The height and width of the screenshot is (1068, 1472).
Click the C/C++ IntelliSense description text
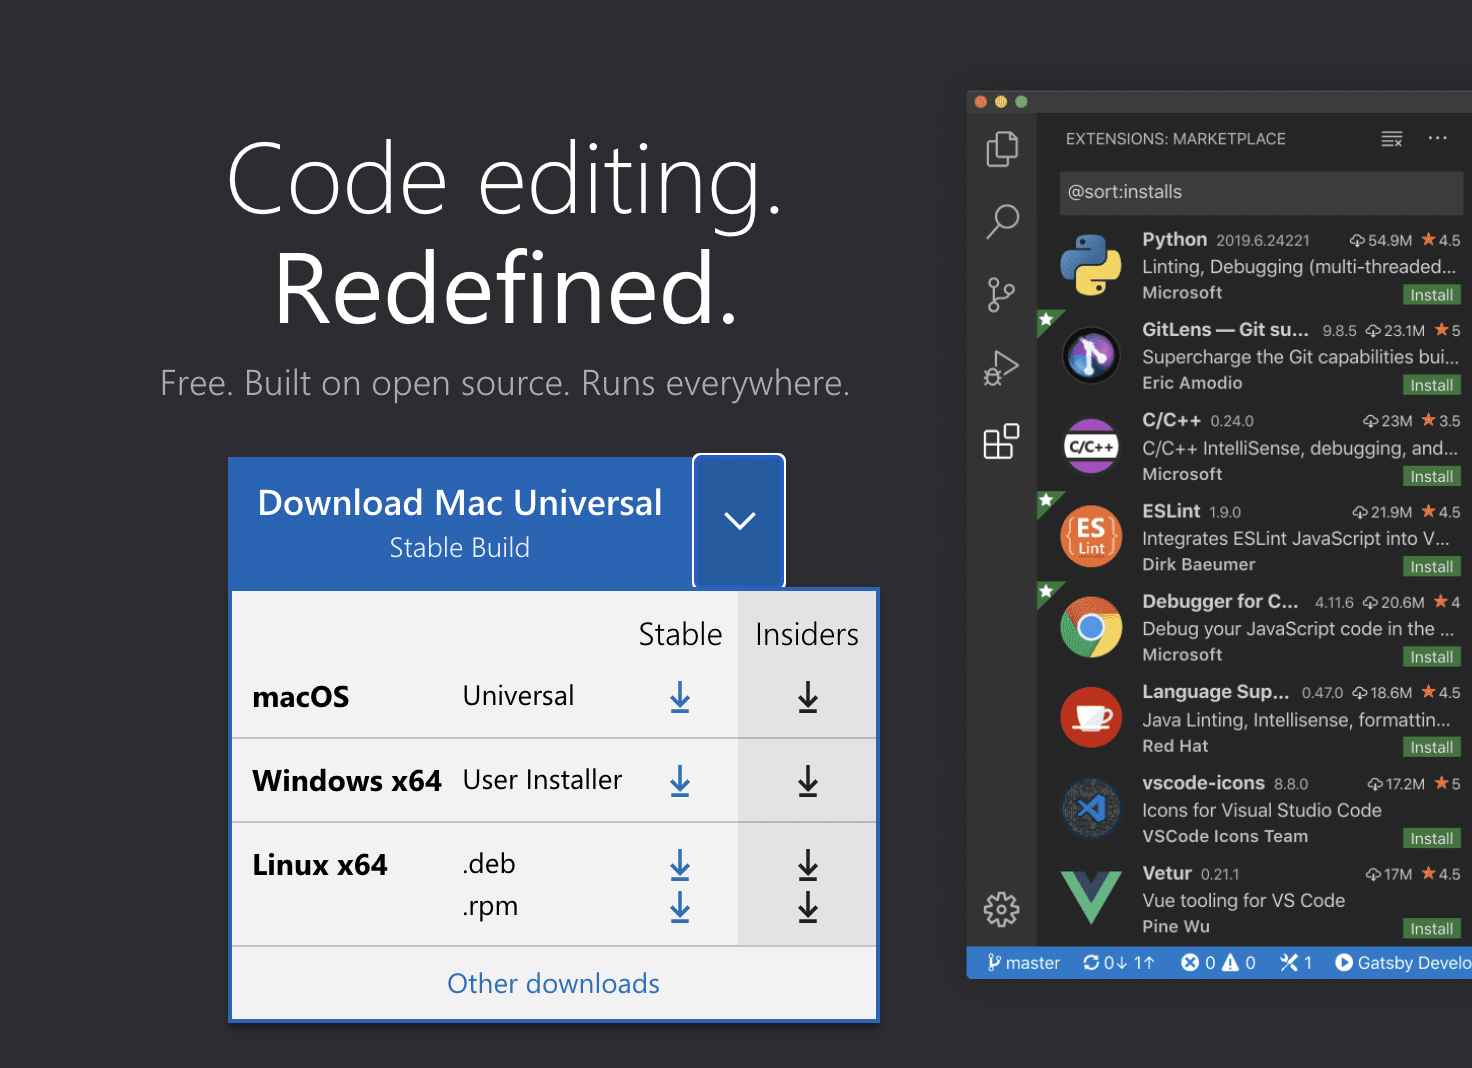click(x=1300, y=448)
